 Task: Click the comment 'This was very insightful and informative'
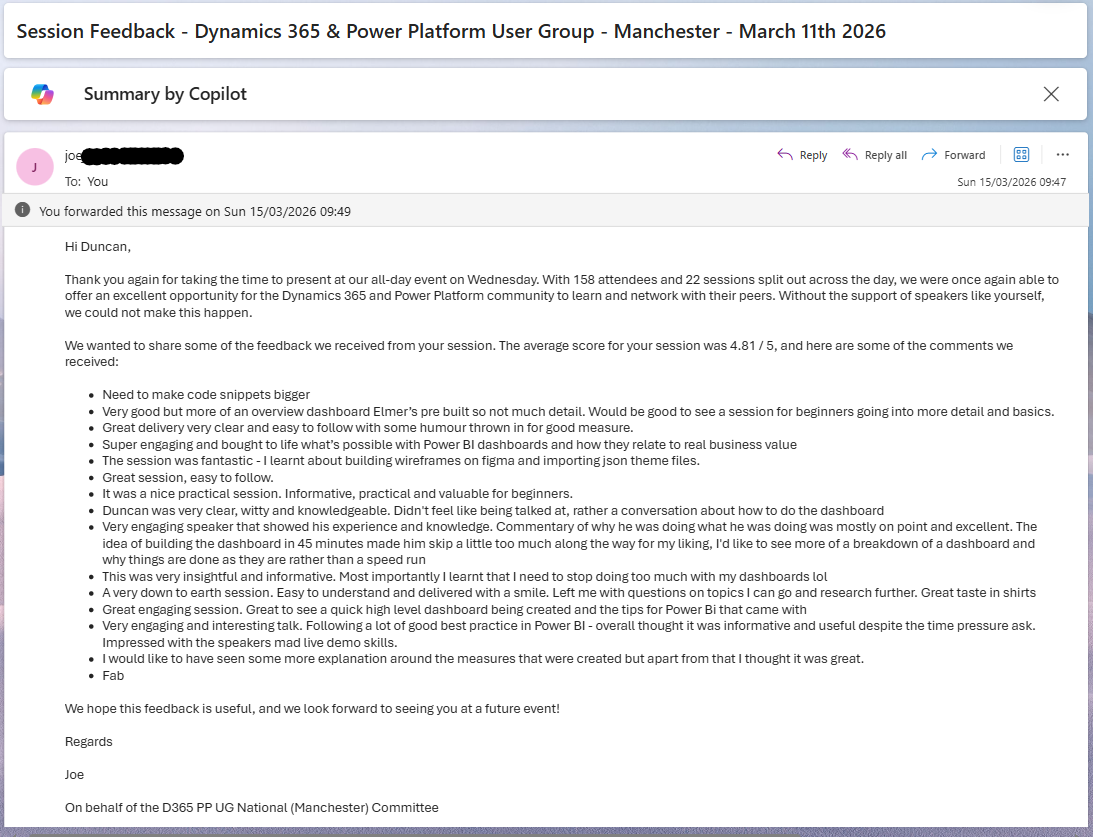click(x=465, y=576)
